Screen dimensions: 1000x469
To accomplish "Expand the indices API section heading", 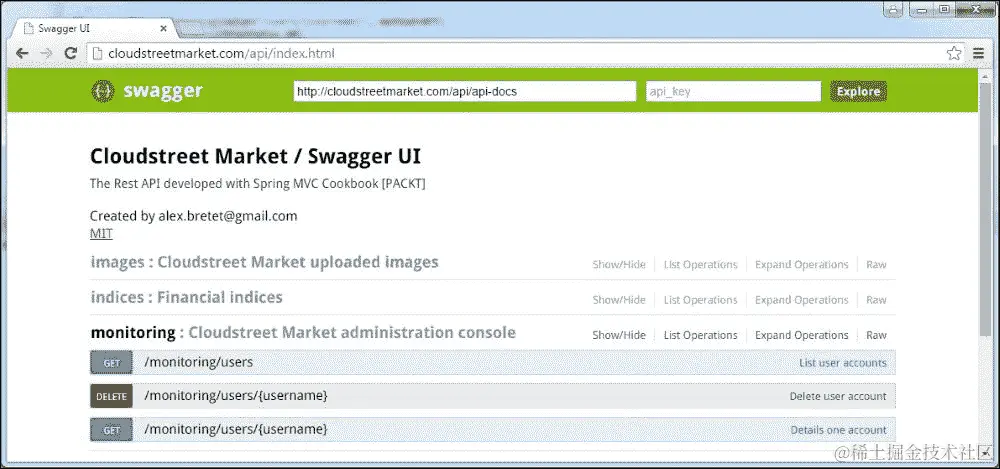I will 186,297.
